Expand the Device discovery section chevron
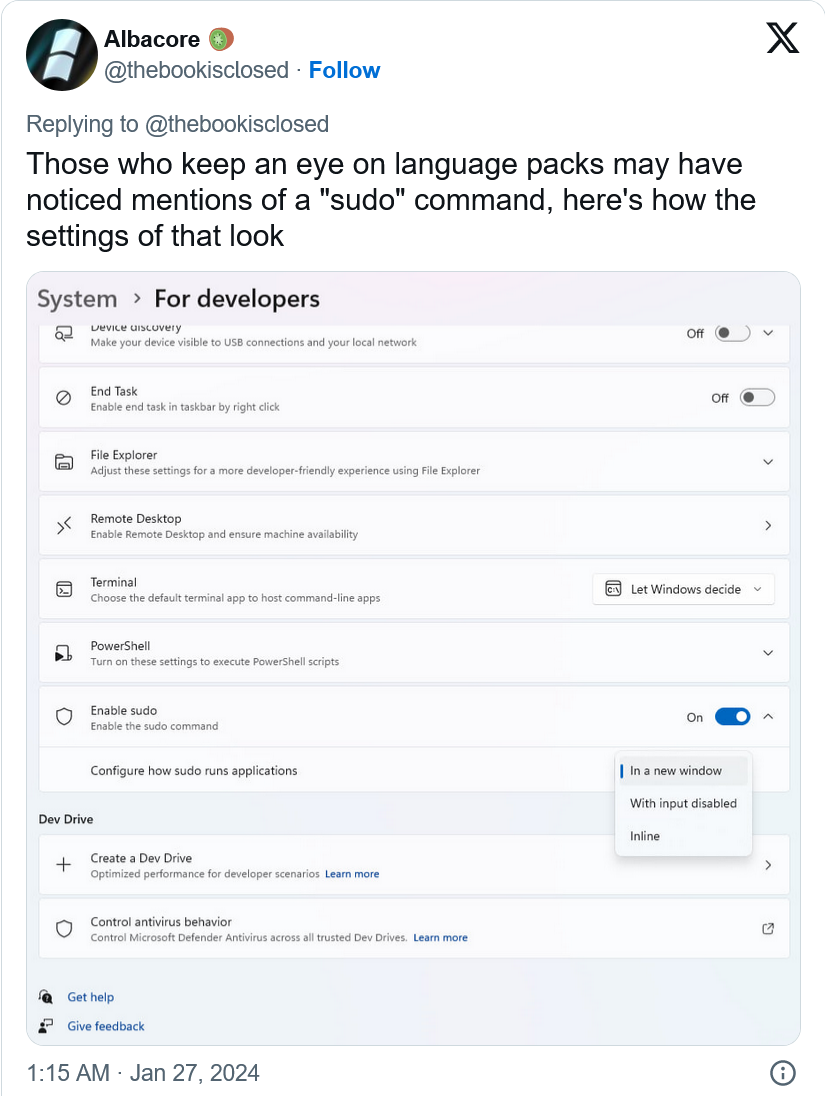The image size is (825, 1096). point(768,333)
